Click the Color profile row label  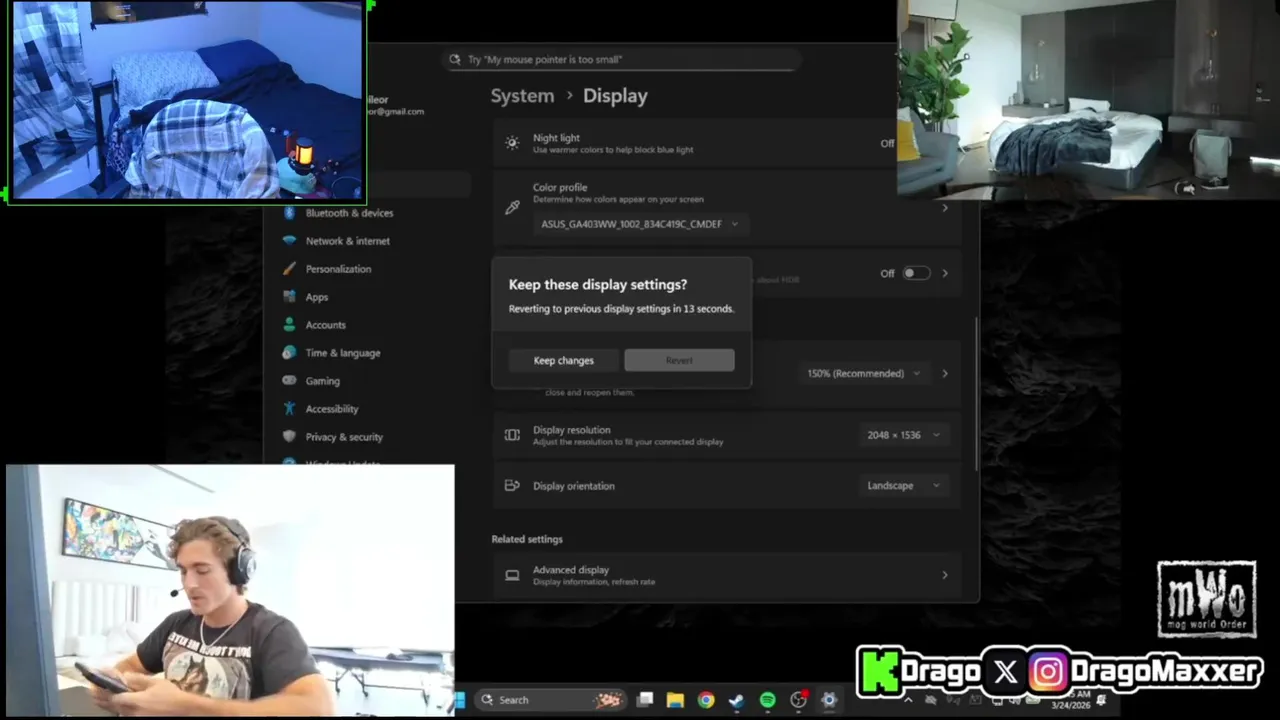click(560, 187)
